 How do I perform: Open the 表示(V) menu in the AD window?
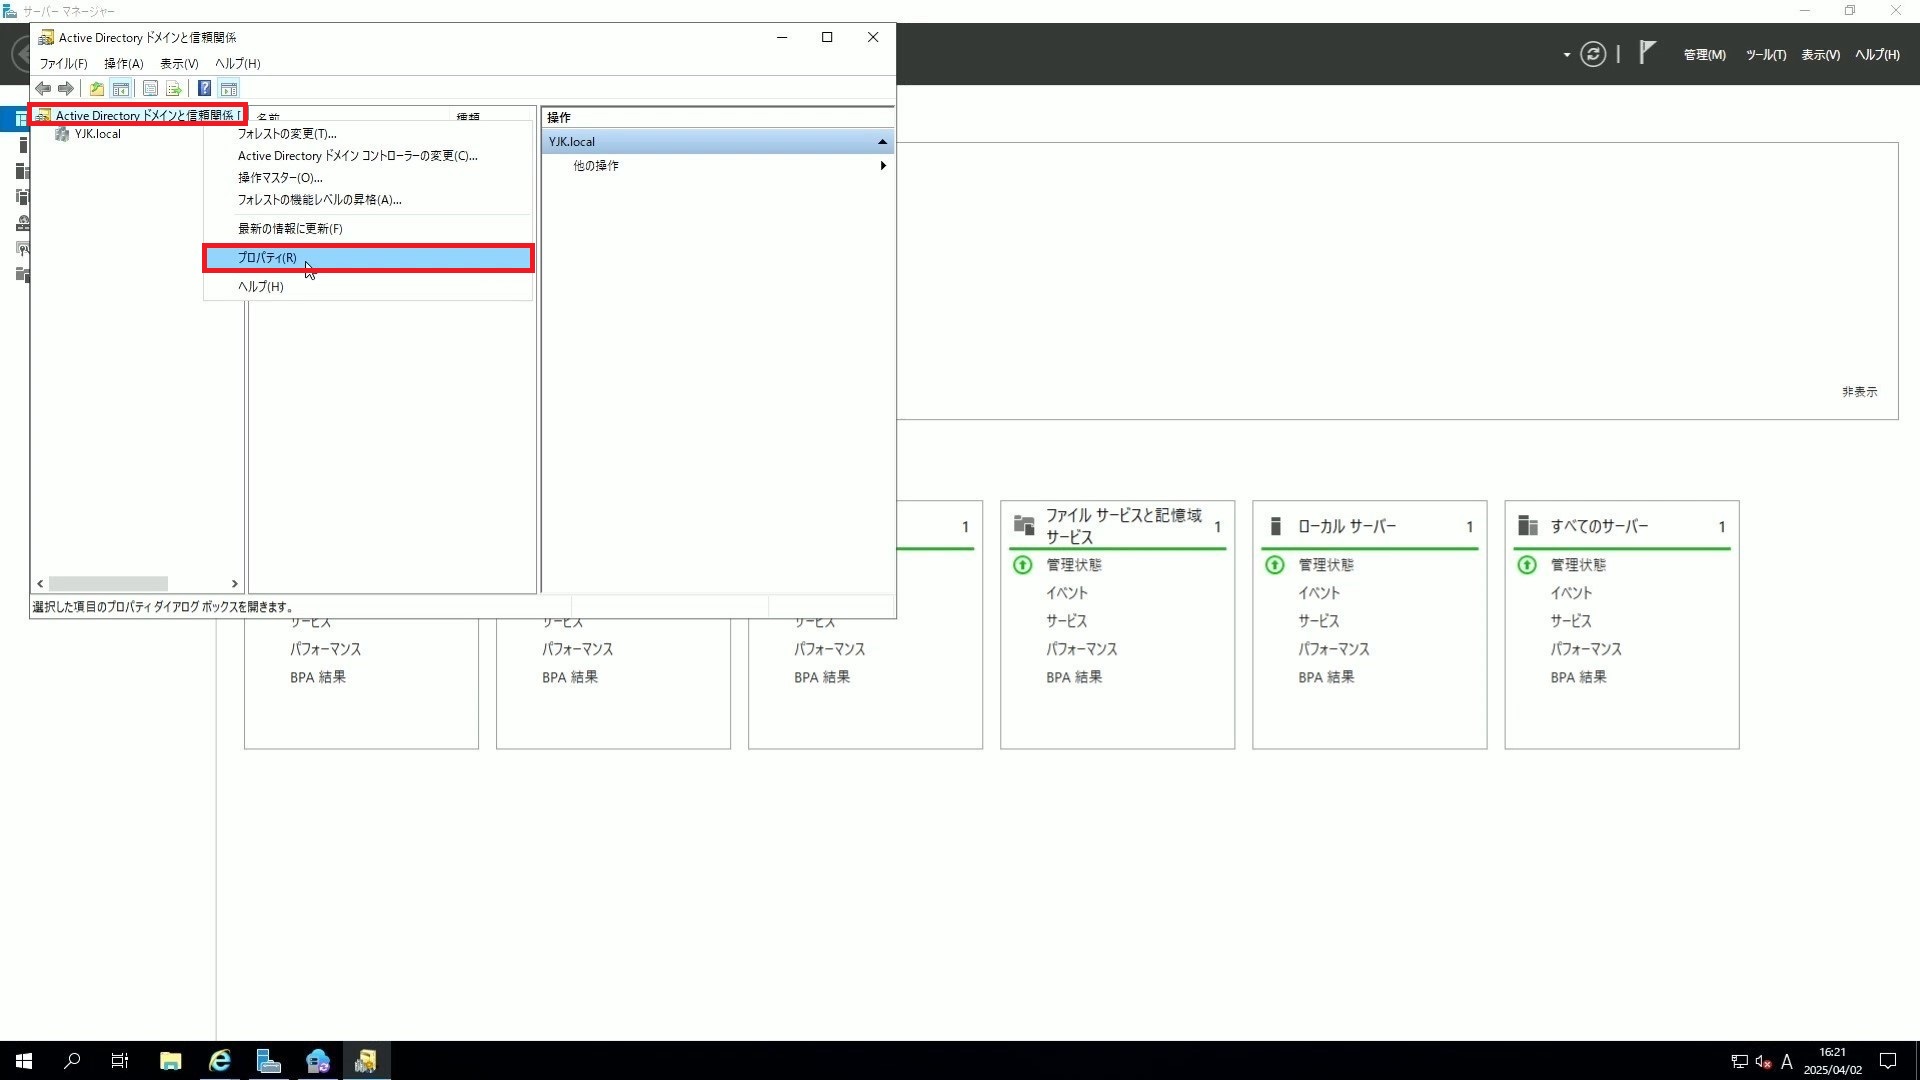pyautogui.click(x=179, y=63)
